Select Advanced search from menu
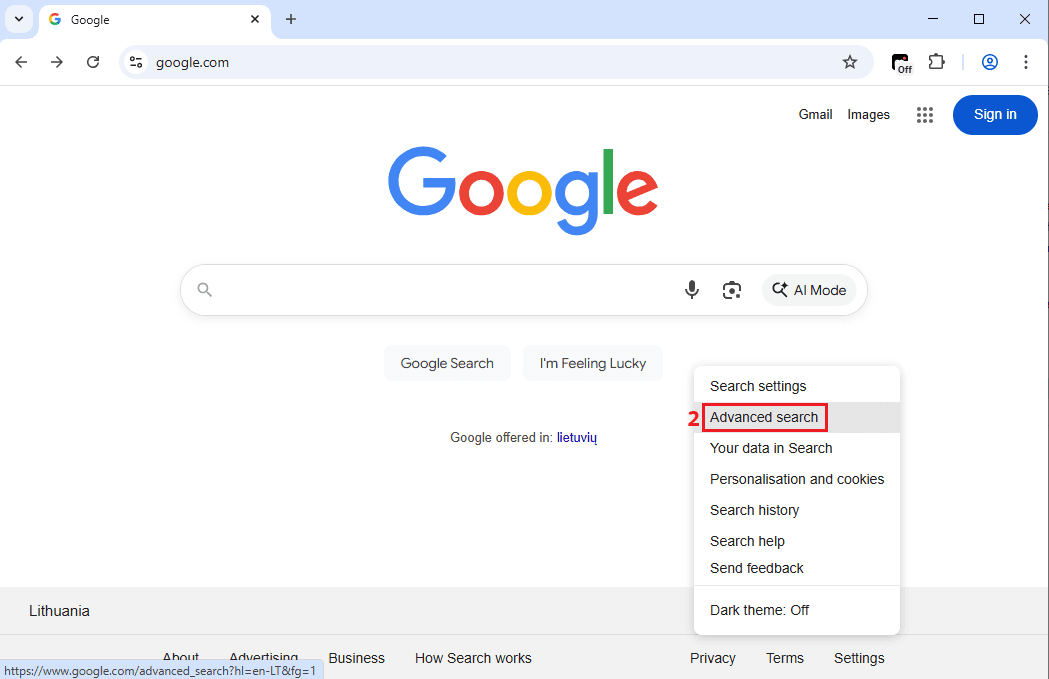This screenshot has height=679, width=1049. 764,417
